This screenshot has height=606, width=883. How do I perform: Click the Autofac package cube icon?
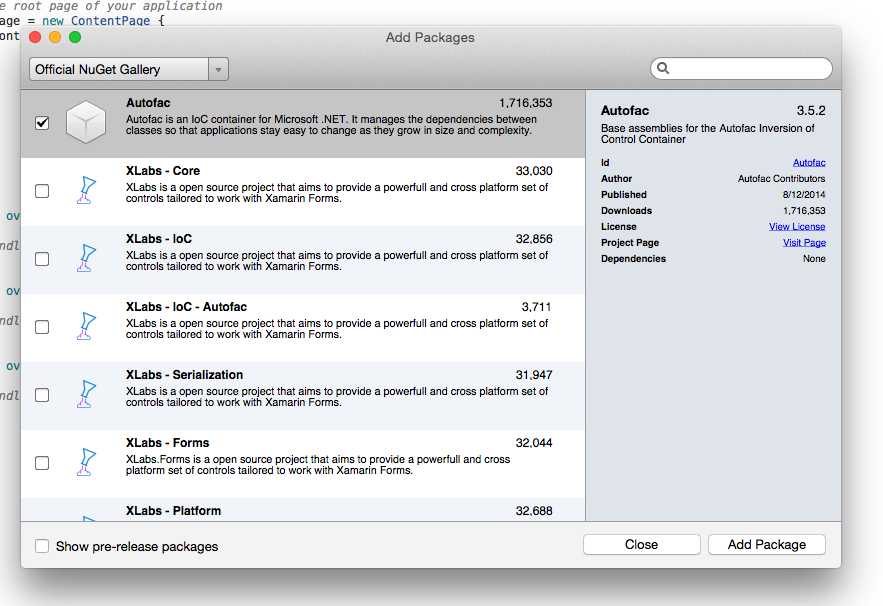pos(86,122)
